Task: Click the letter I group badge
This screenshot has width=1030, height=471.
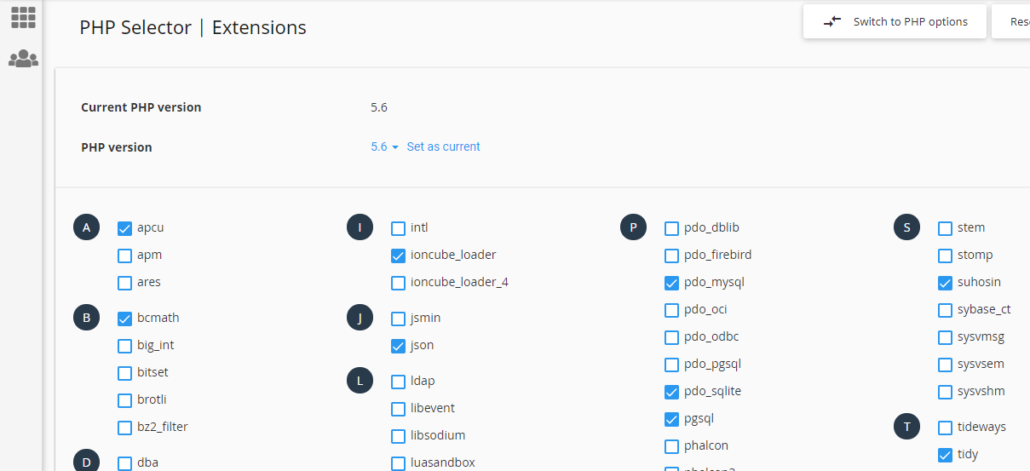Action: pyautogui.click(x=360, y=228)
